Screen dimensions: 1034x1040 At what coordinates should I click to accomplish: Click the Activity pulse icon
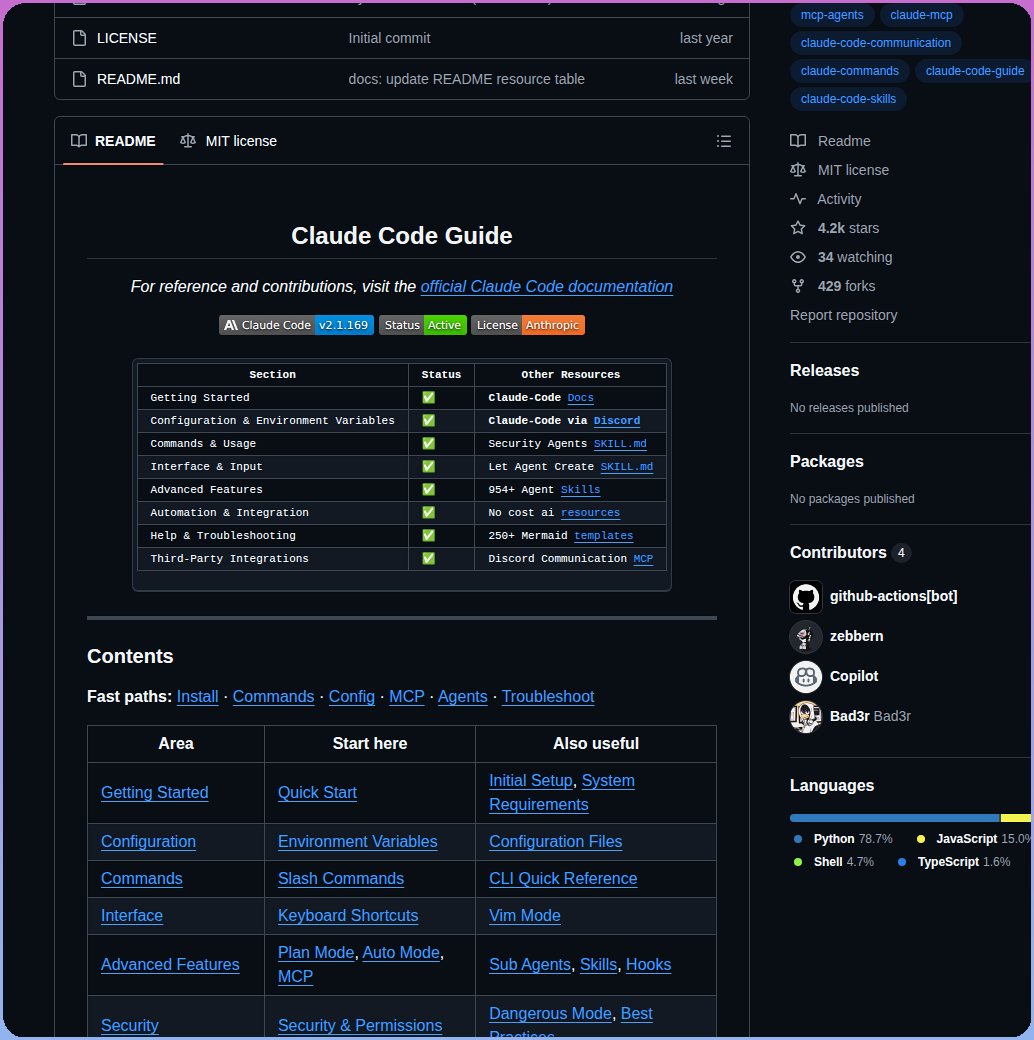click(x=798, y=199)
